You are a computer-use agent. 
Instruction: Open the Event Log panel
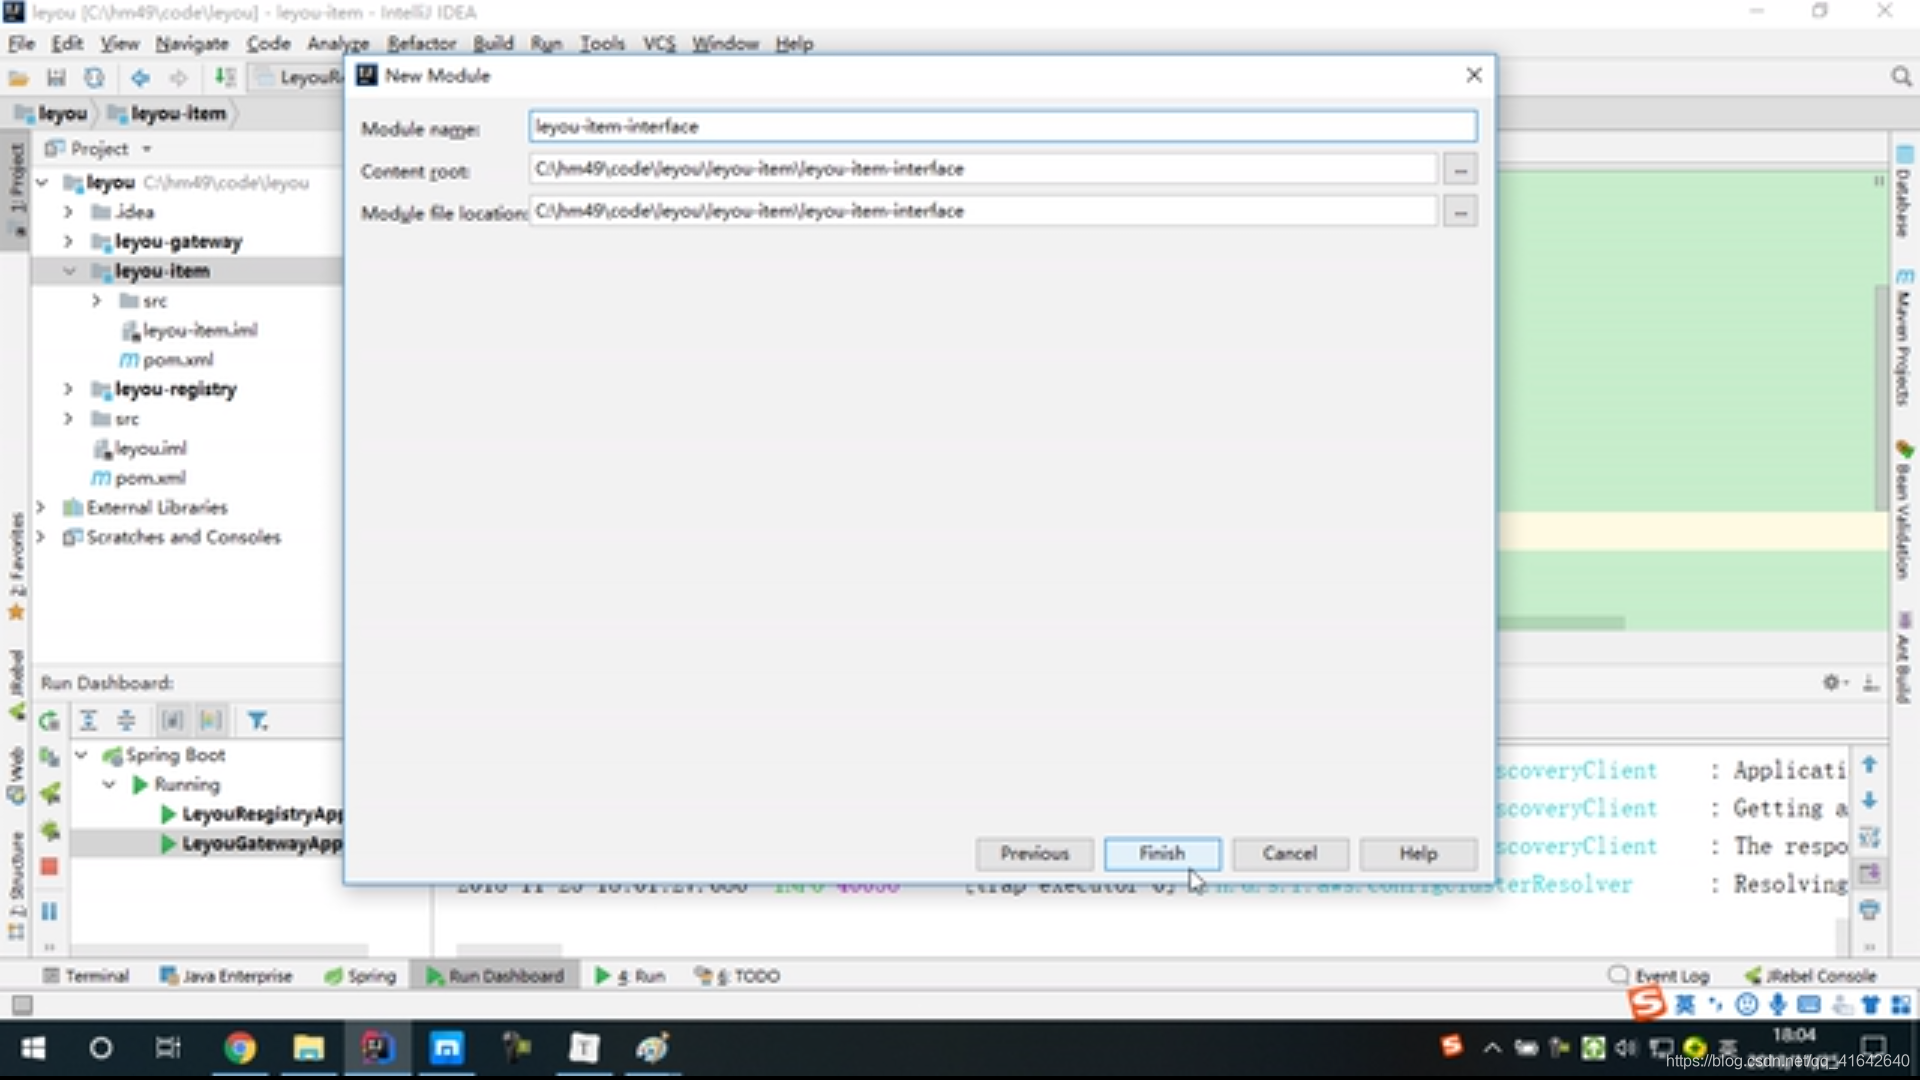(x=1659, y=975)
